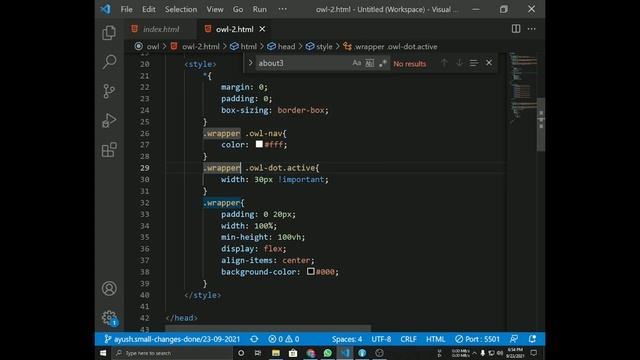Viewport: 640px width, 360px height.
Task: Click the minimap code overview
Action: pyautogui.click(x=522, y=88)
